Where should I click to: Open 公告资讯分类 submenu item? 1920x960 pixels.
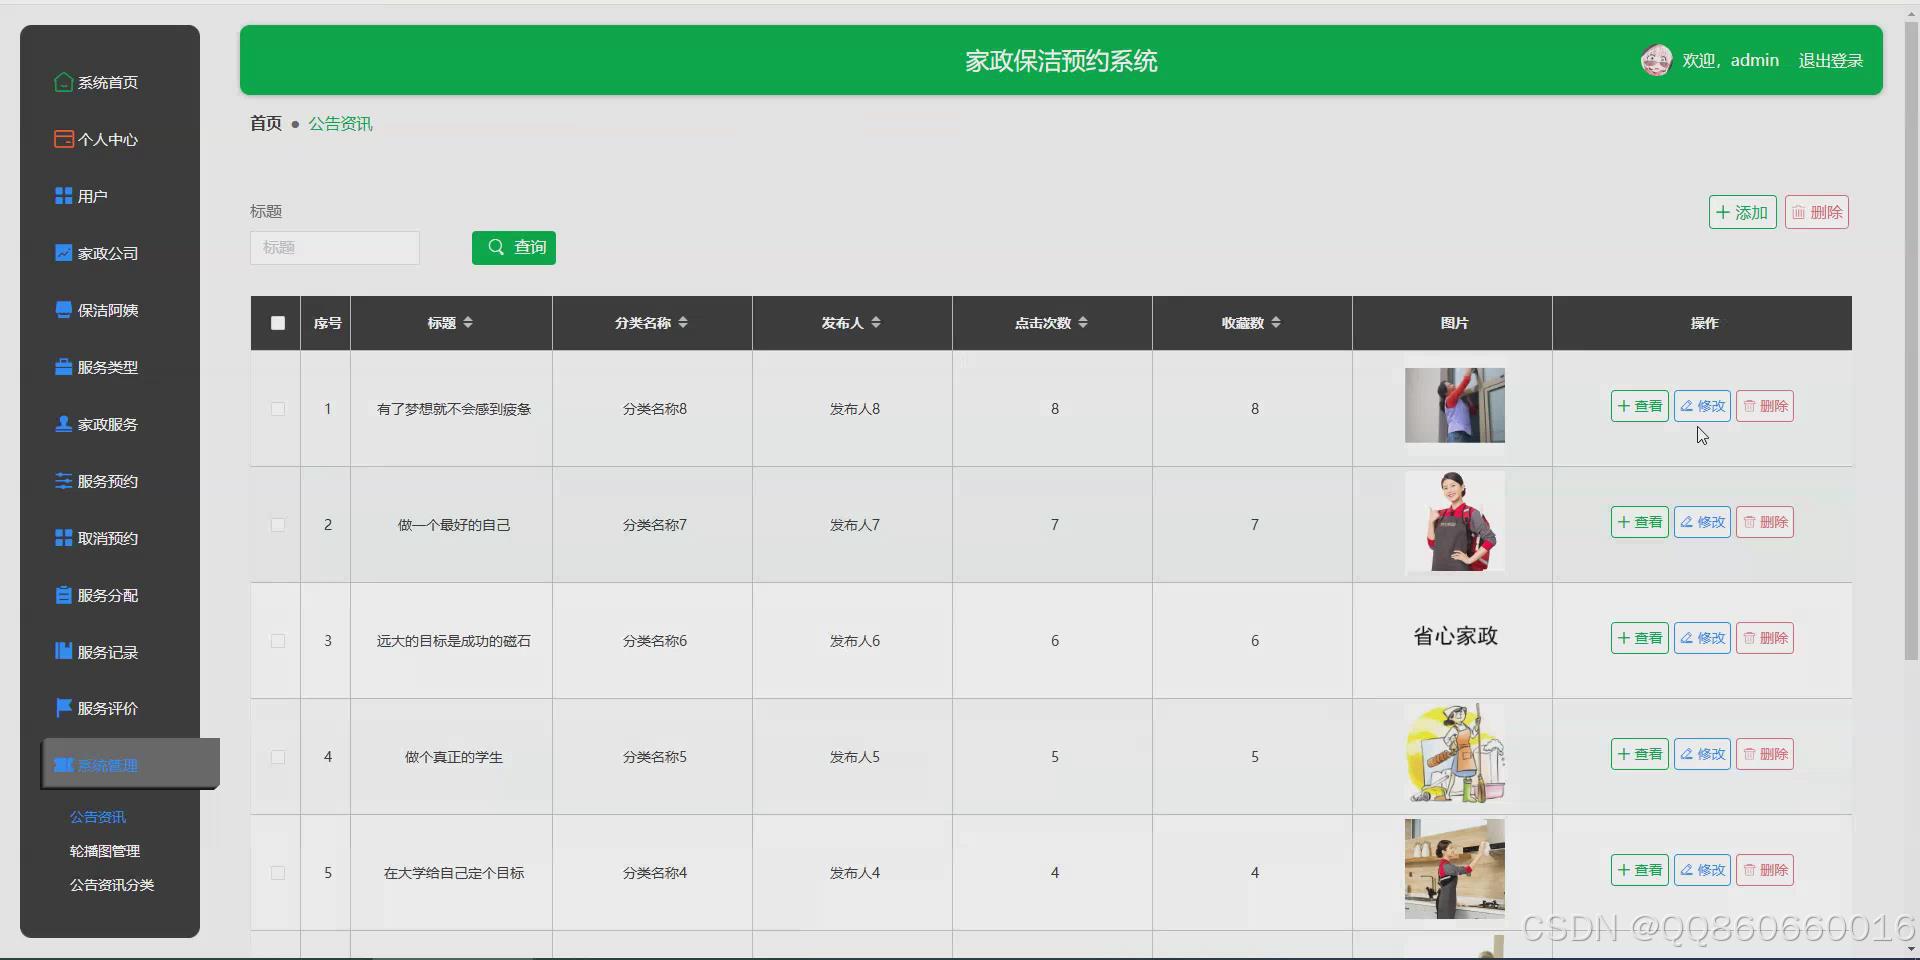[112, 885]
